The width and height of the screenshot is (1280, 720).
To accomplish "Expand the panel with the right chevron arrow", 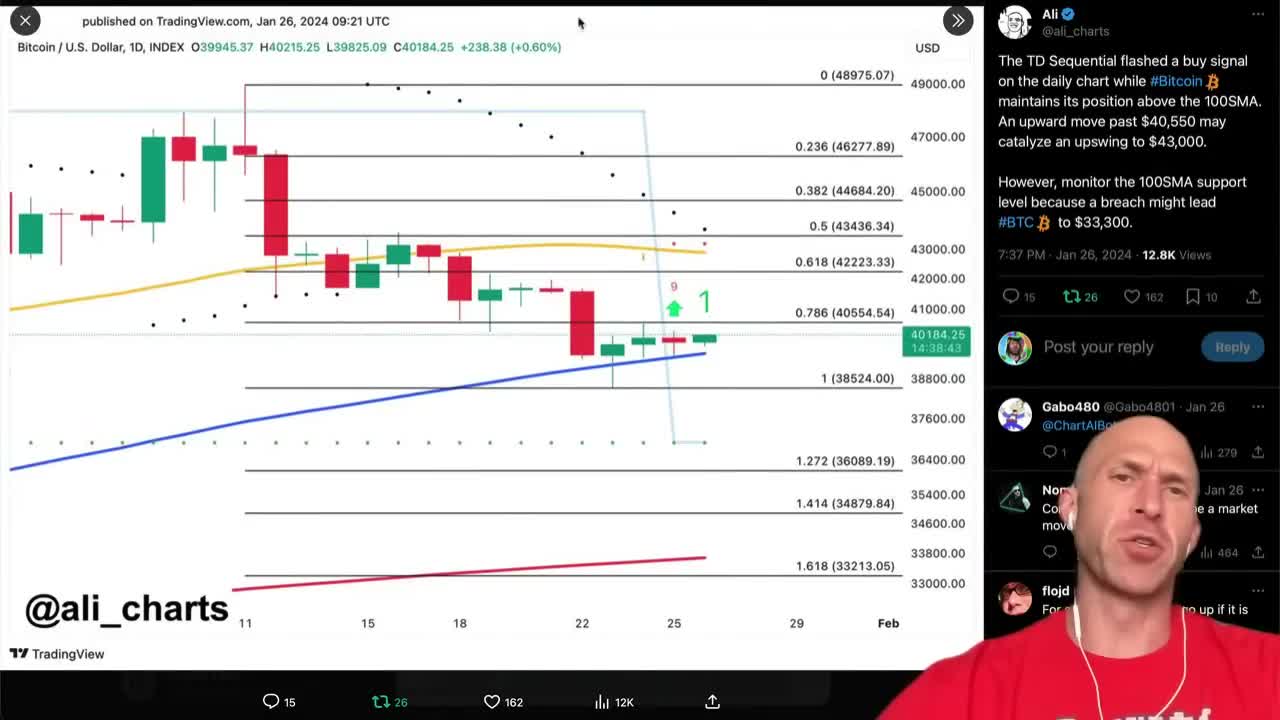I will click(x=957, y=20).
